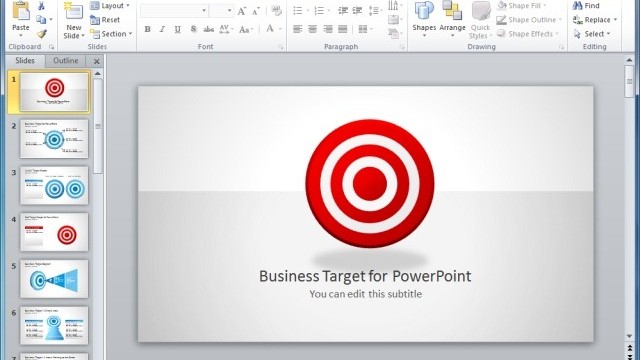Viewport: 640px width, 360px height.
Task: Toggle align text left
Action: 298,29
